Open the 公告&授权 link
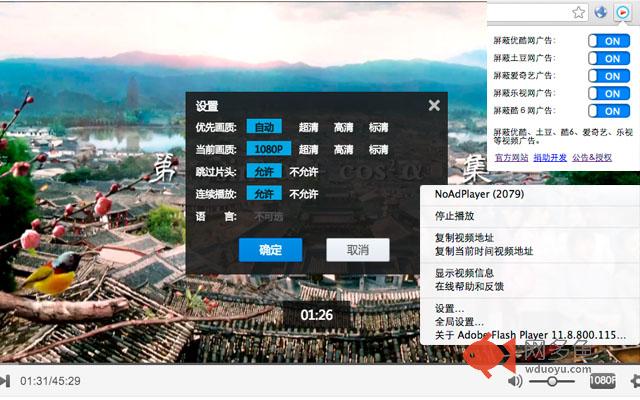This screenshot has height=400, width=640. [592, 158]
